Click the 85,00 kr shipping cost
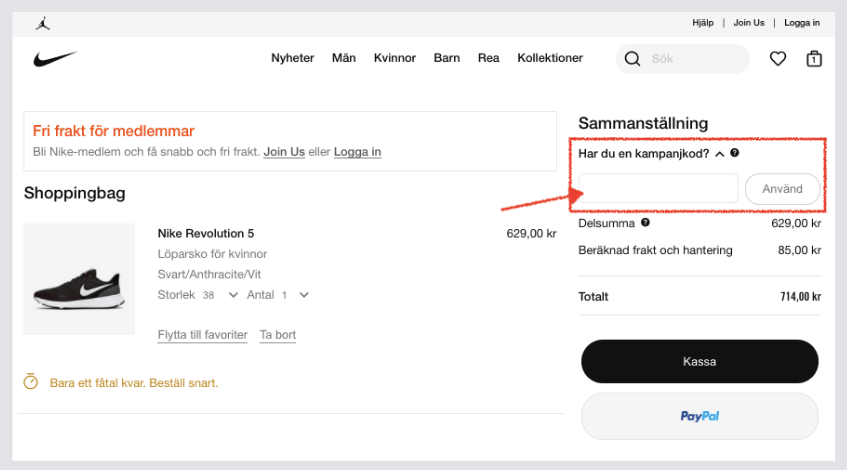 [799, 250]
